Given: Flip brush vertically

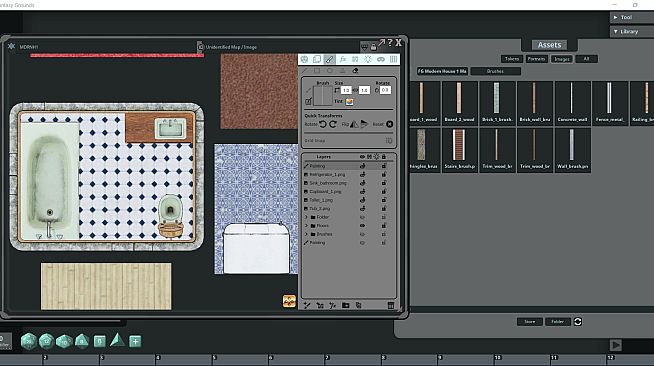Looking at the screenshot, I should pos(364,124).
